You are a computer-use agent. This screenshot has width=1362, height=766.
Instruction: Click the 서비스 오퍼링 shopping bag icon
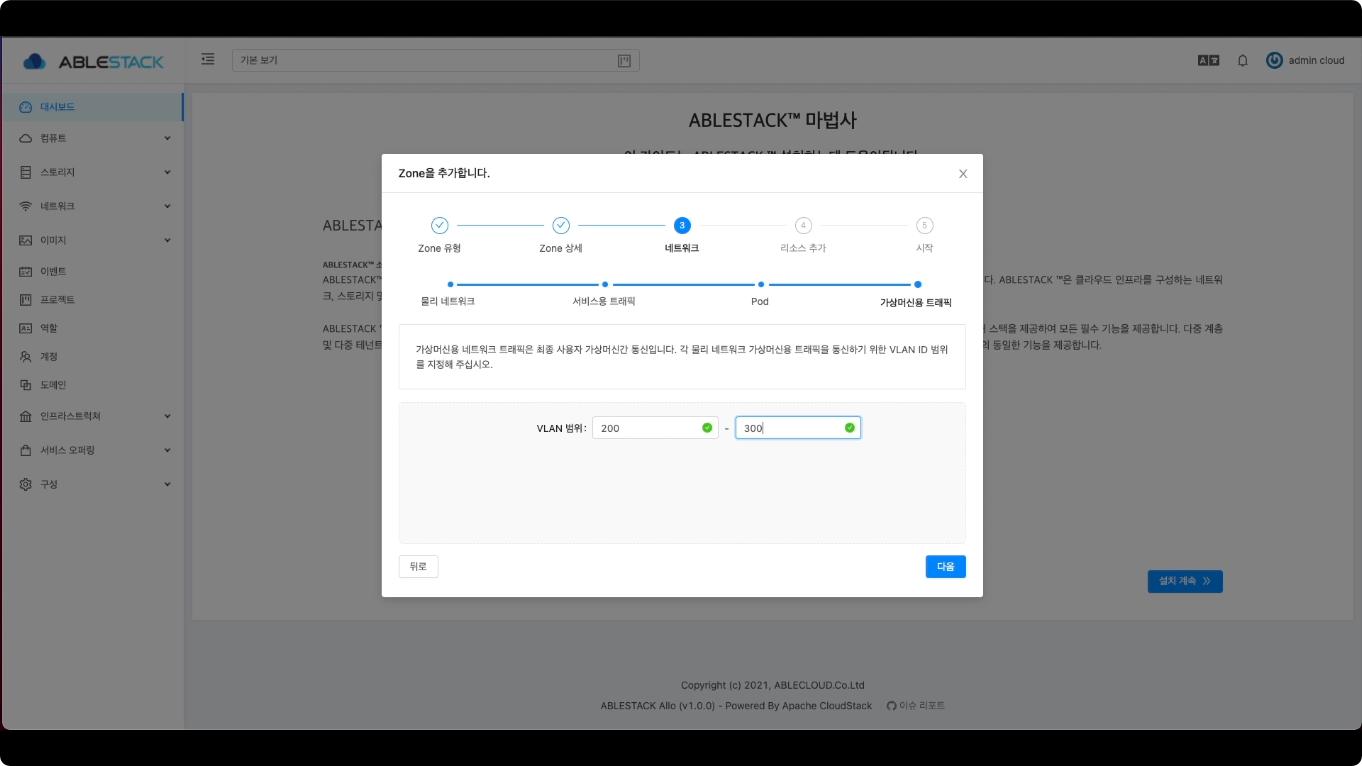coord(26,450)
